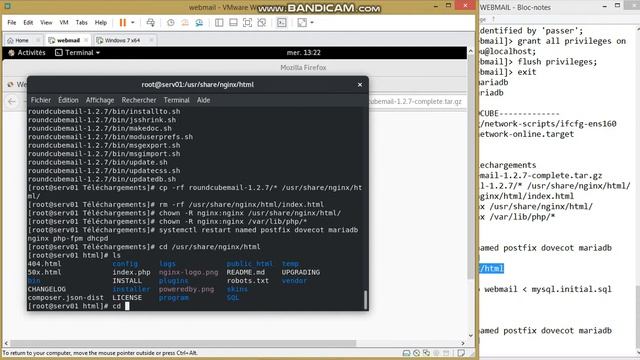This screenshot has height=360, width=640.
Task: Enter full screen mode icon
Action: click(x=247, y=22)
